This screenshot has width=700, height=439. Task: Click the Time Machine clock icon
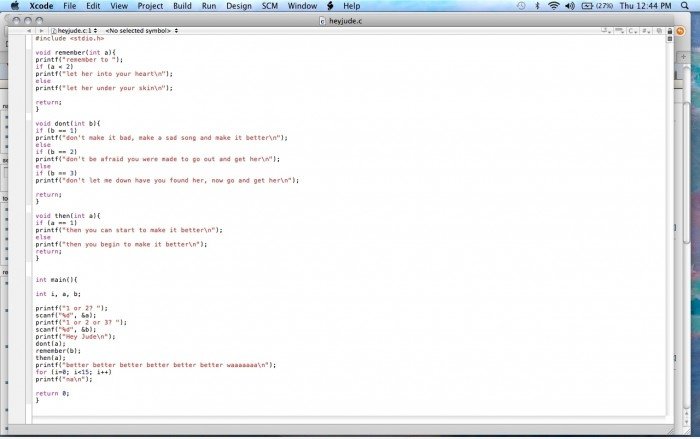(x=521, y=6)
